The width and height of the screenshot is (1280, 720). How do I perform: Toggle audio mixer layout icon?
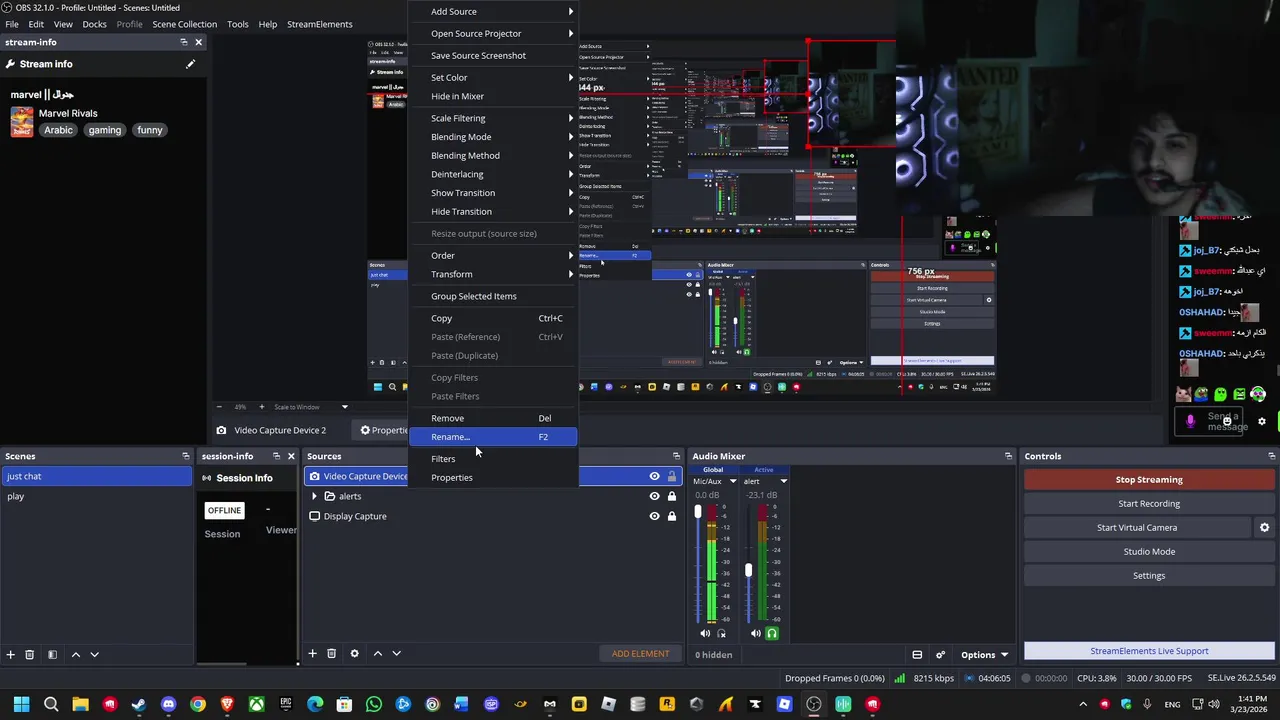click(x=917, y=655)
